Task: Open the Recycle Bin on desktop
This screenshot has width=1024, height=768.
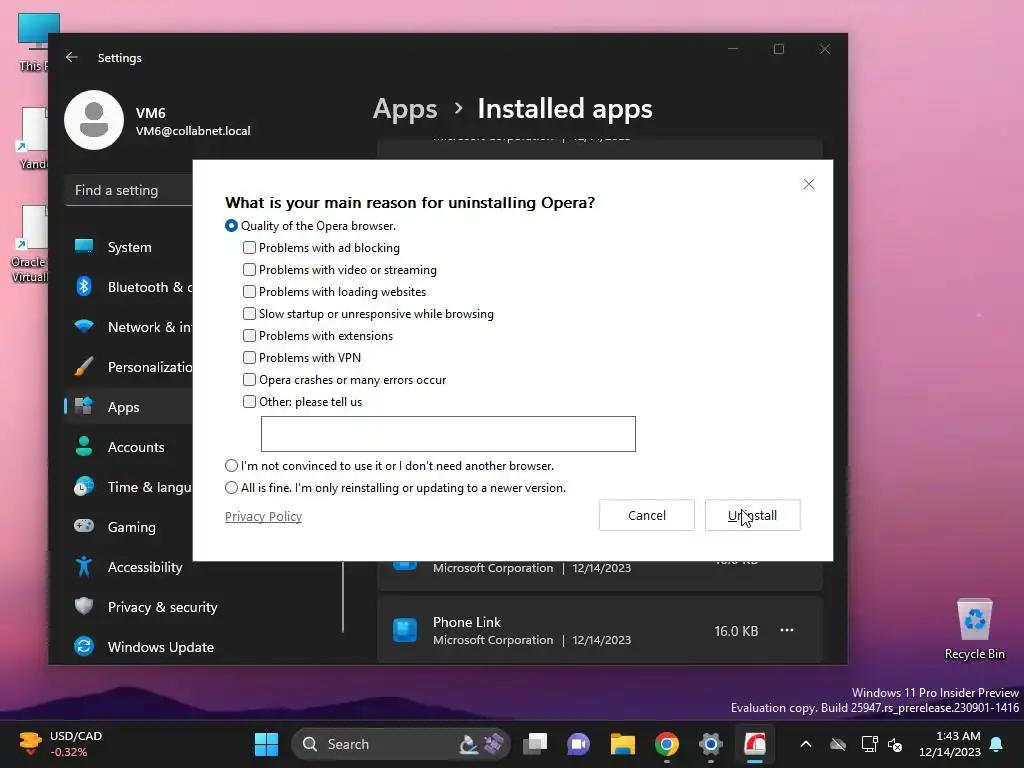Action: pos(974,630)
